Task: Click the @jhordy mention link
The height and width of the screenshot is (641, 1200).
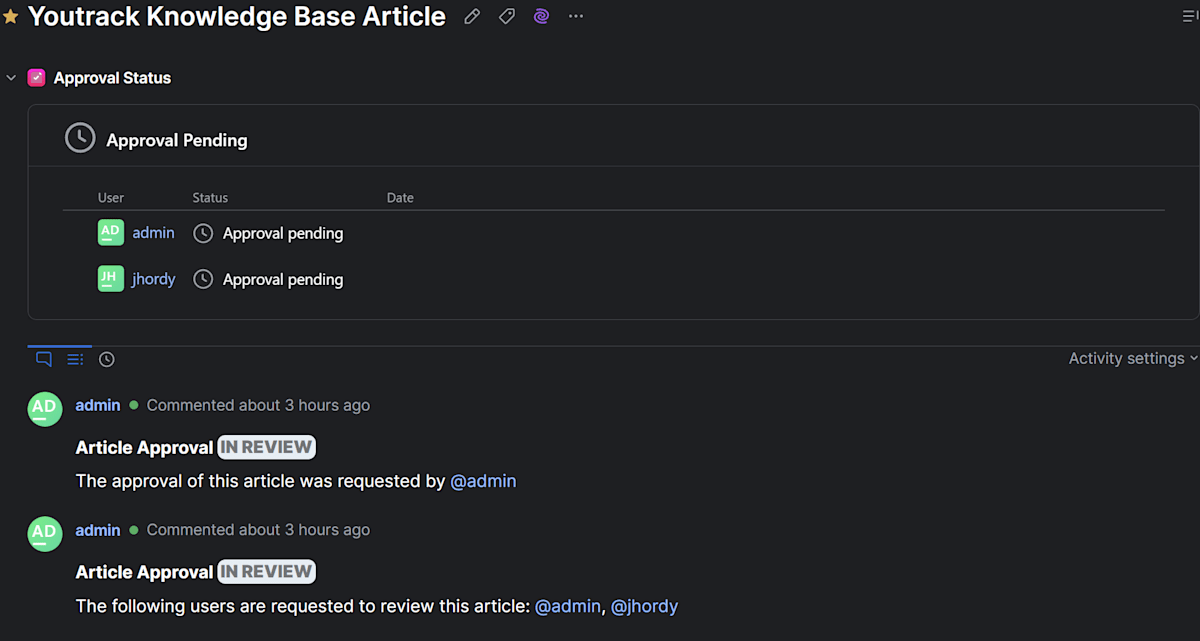Action: coord(645,606)
